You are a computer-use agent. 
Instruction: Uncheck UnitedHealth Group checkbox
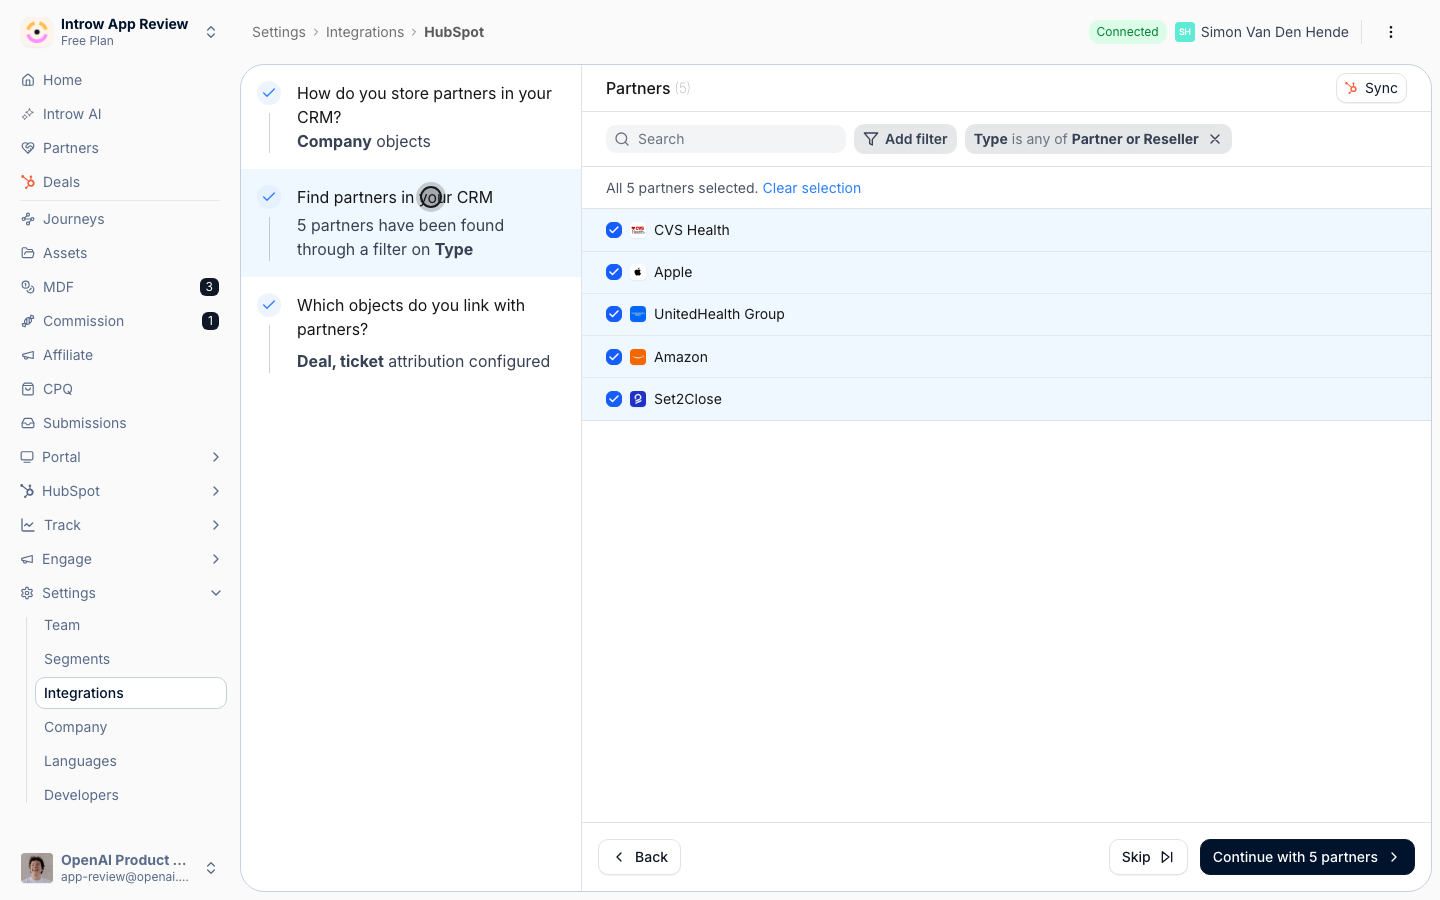(614, 314)
